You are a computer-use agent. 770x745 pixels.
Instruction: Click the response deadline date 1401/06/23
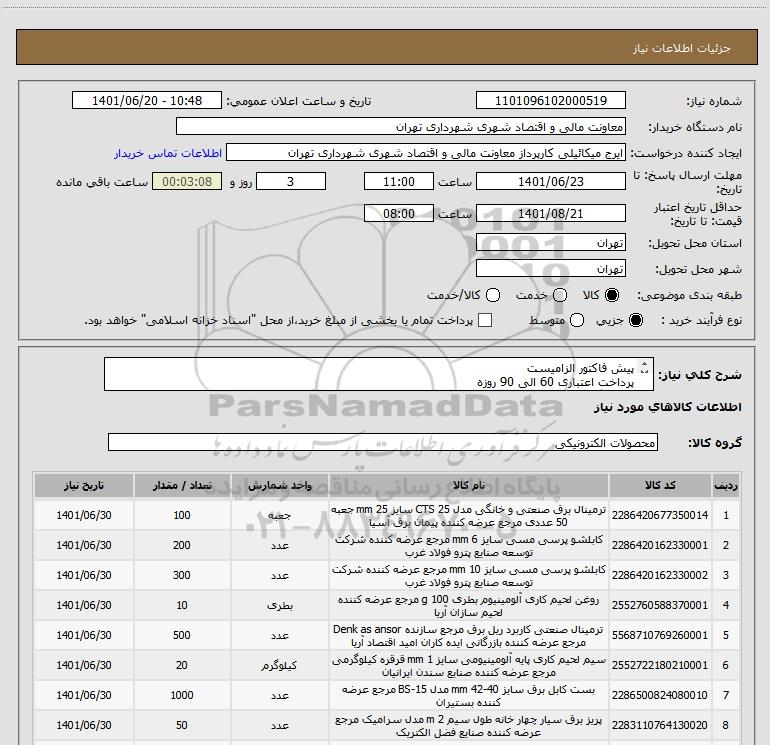pyautogui.click(x=550, y=181)
